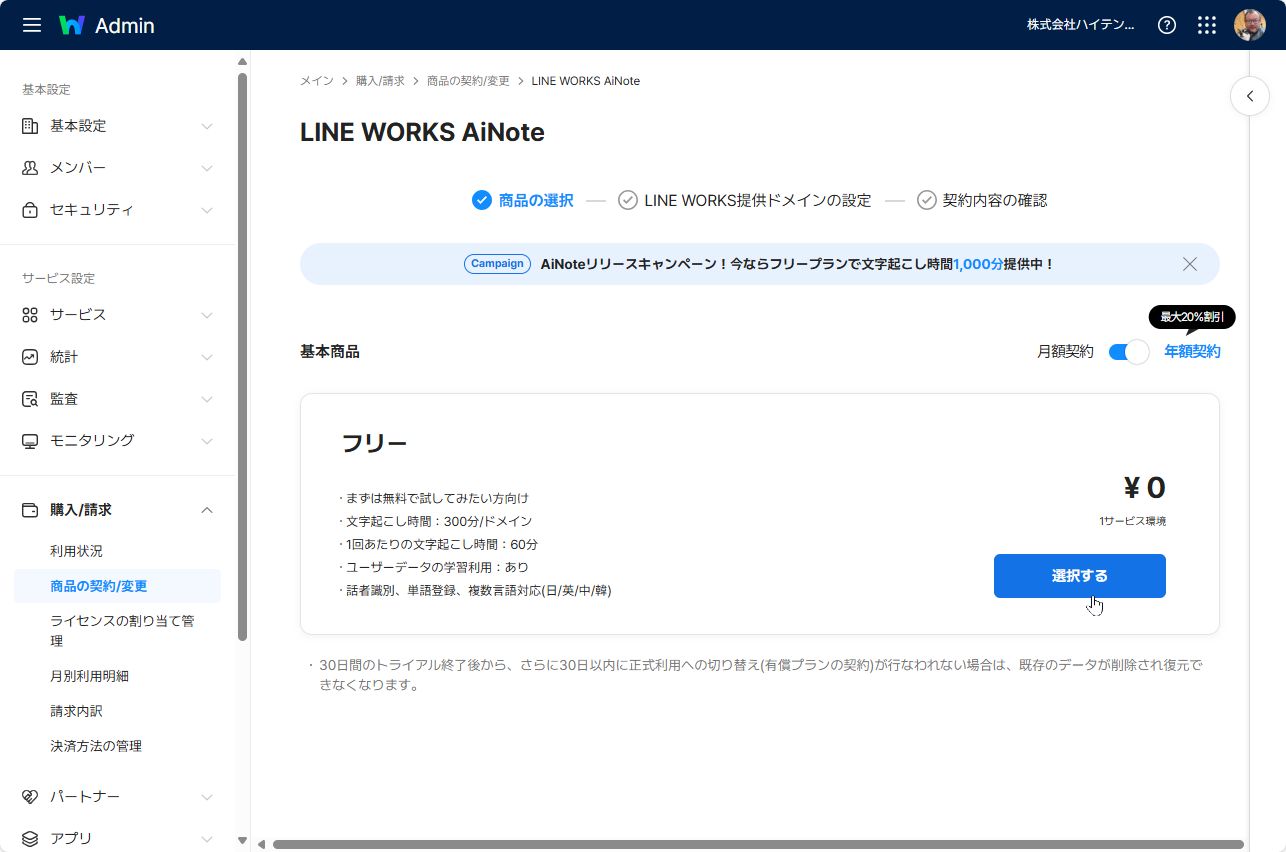This screenshot has height=852, width=1286.
Task: Click the モニタリング monitor icon
Action: [x=30, y=441]
